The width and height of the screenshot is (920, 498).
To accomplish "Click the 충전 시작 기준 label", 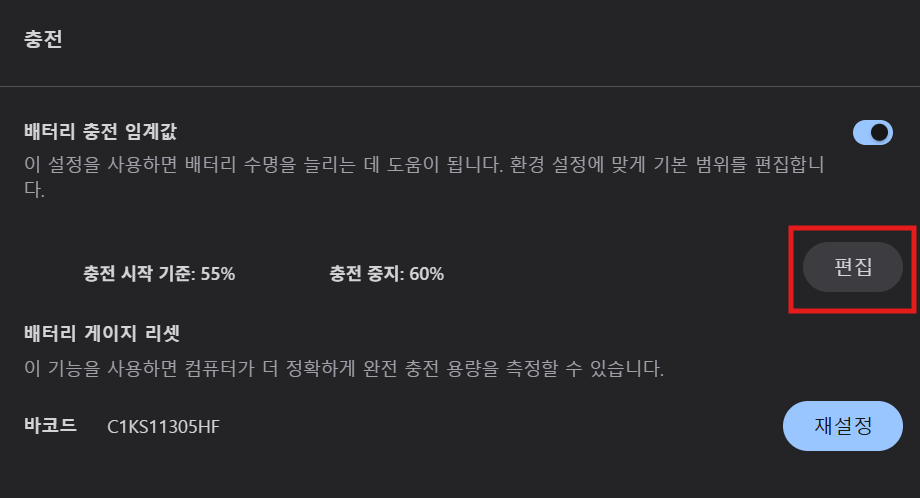I will pos(139,273).
